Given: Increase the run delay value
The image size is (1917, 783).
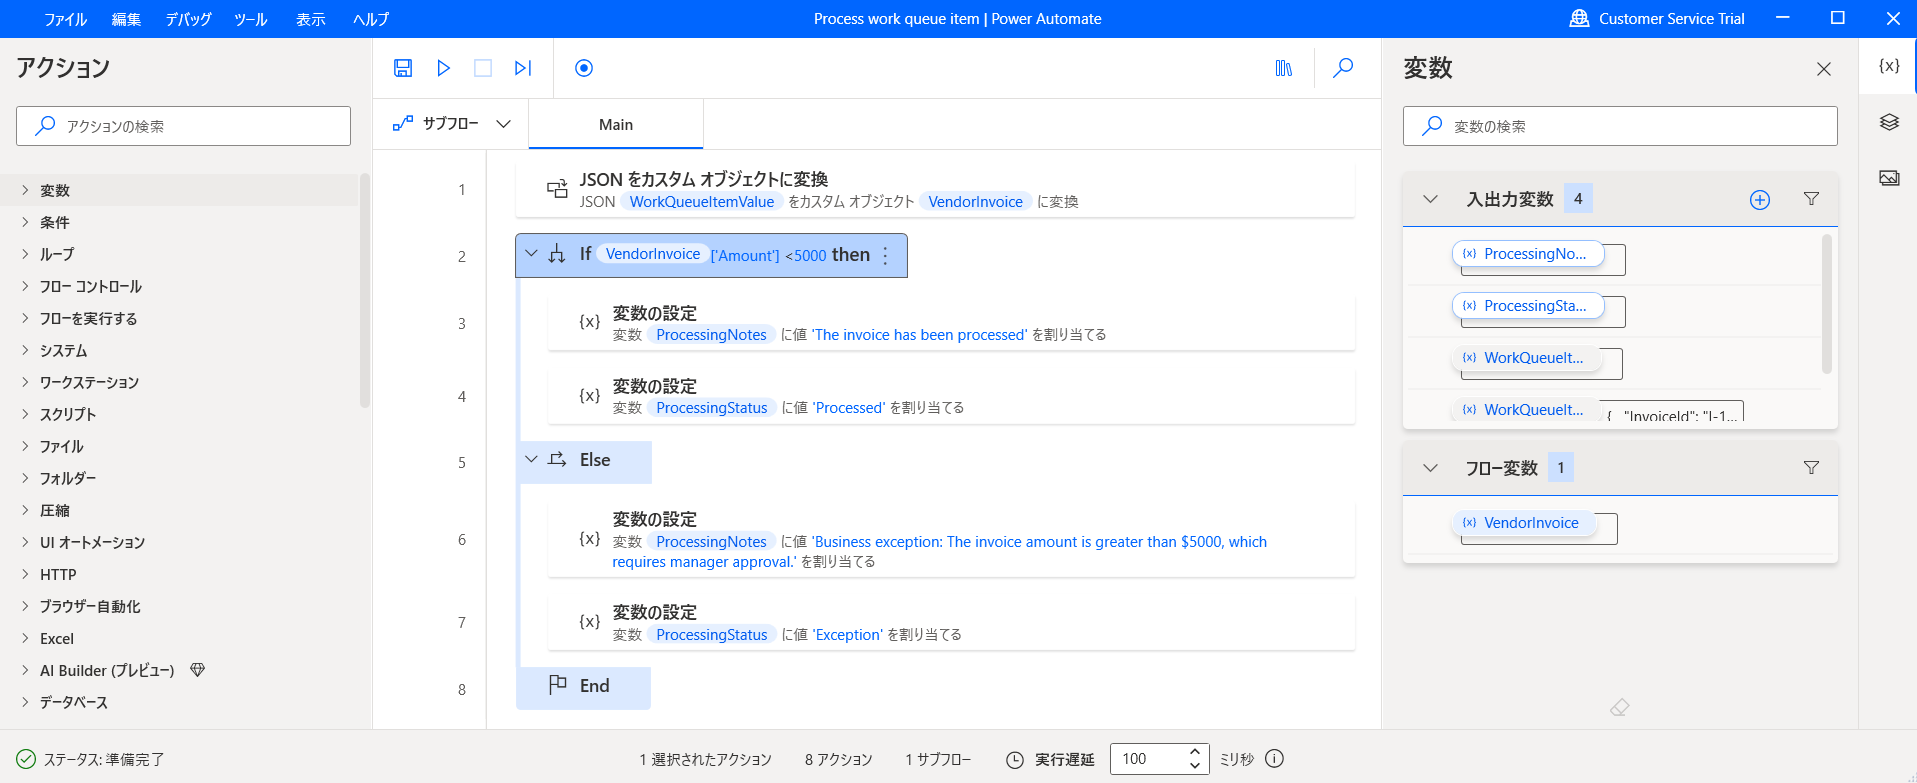Looking at the screenshot, I should coord(1195,752).
